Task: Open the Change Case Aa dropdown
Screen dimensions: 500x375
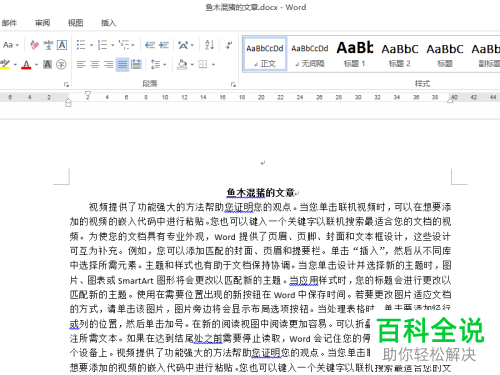Action: 11,45
